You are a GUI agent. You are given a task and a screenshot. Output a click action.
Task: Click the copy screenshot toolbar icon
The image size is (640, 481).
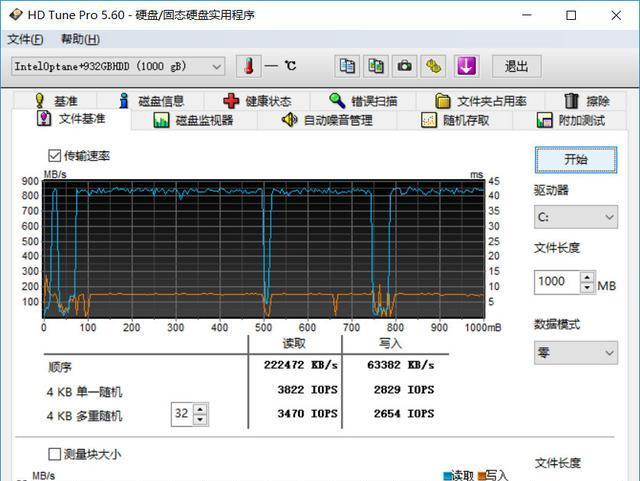[376, 66]
